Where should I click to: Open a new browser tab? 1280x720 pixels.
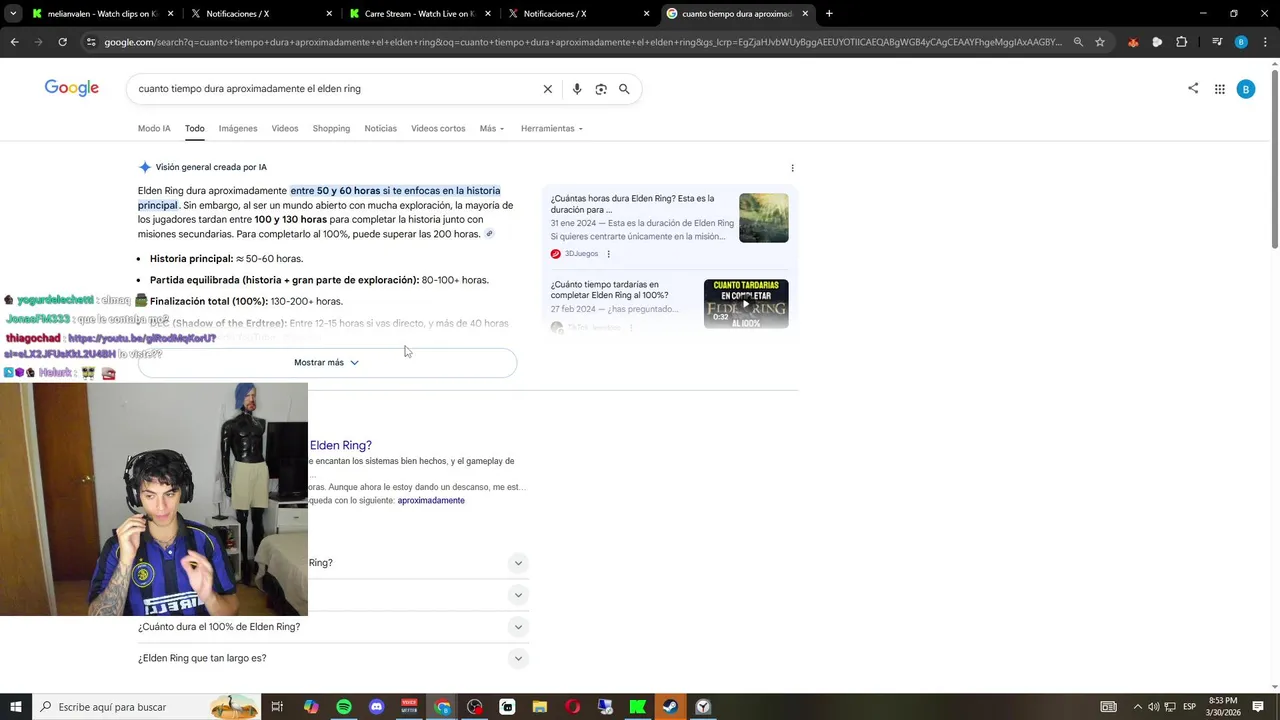pos(829,14)
